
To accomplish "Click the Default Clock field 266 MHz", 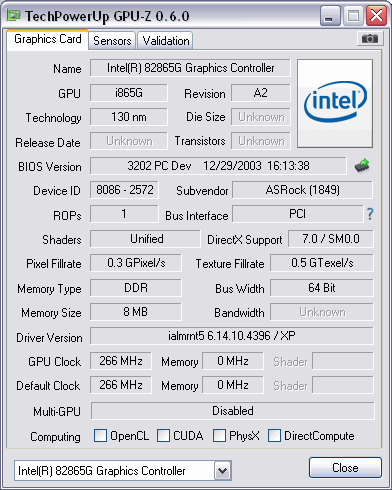I will [121, 385].
